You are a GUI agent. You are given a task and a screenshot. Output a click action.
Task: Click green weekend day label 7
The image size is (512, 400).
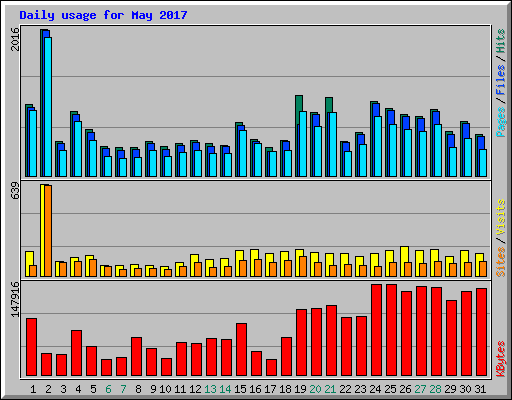pyautogui.click(x=123, y=389)
